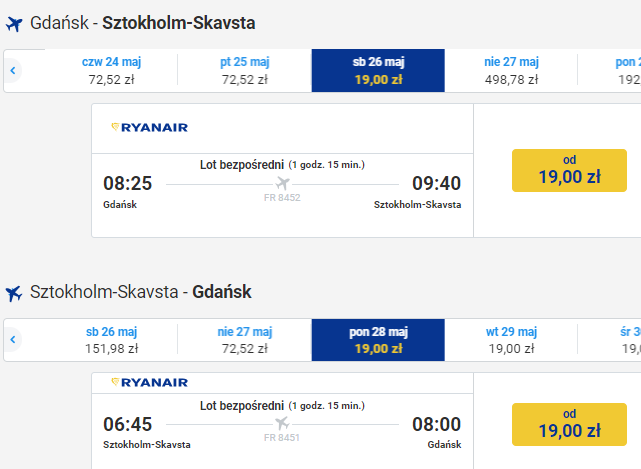Choose return date pon 28 maj

378,340
